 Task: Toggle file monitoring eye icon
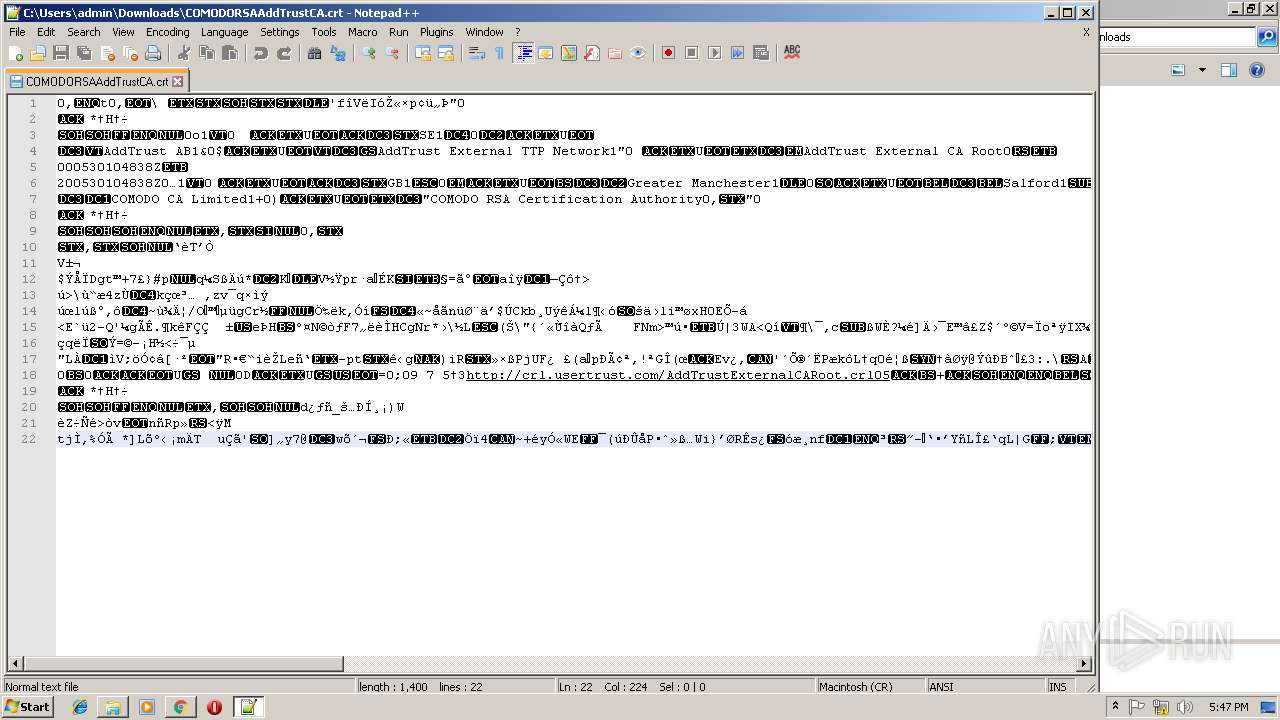638,53
